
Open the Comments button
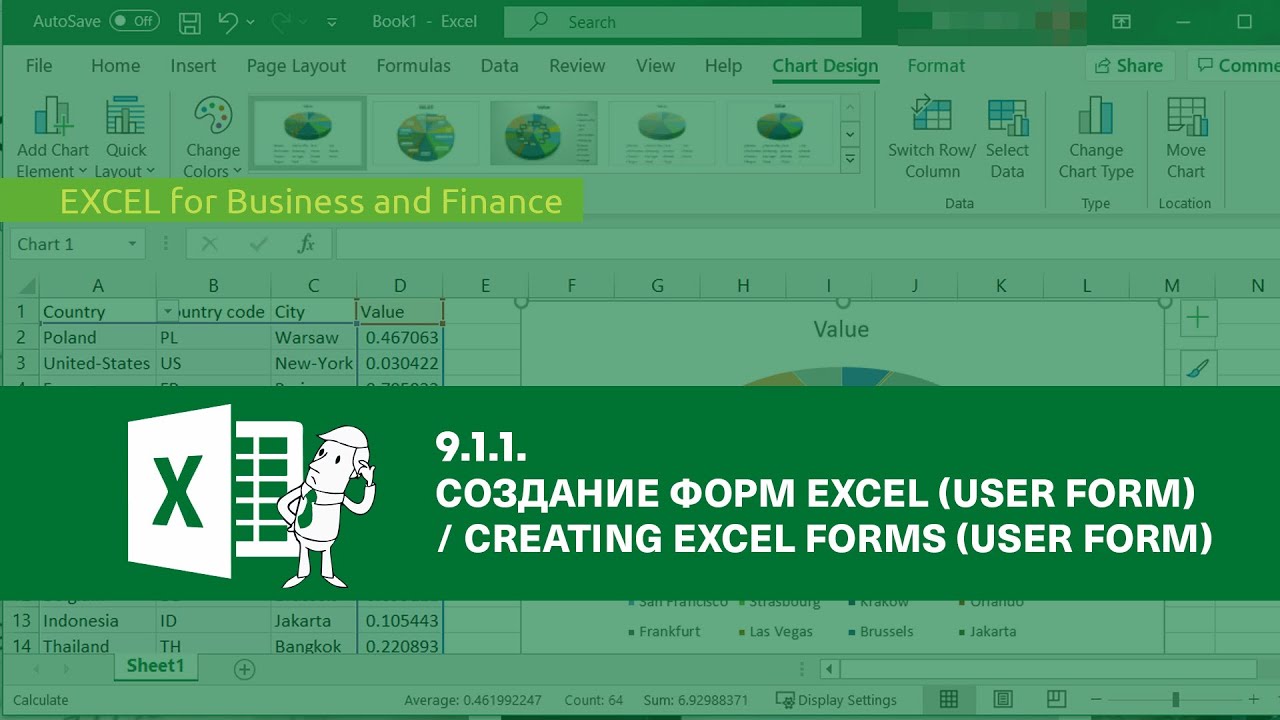1236,66
